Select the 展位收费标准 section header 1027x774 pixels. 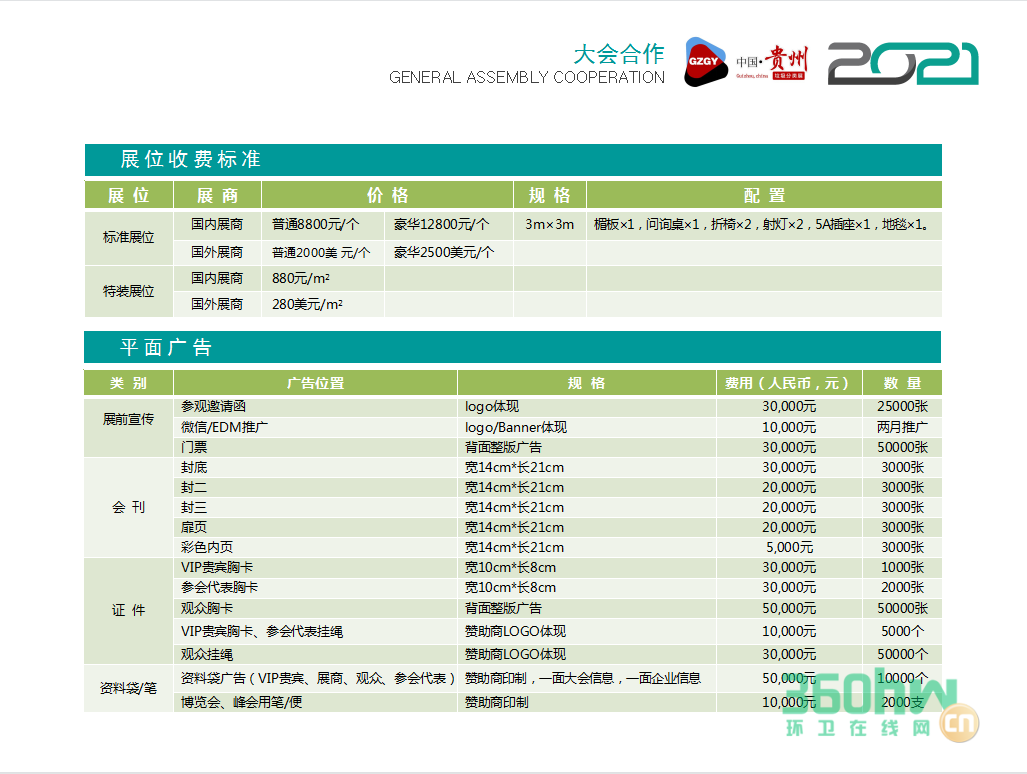[190, 160]
